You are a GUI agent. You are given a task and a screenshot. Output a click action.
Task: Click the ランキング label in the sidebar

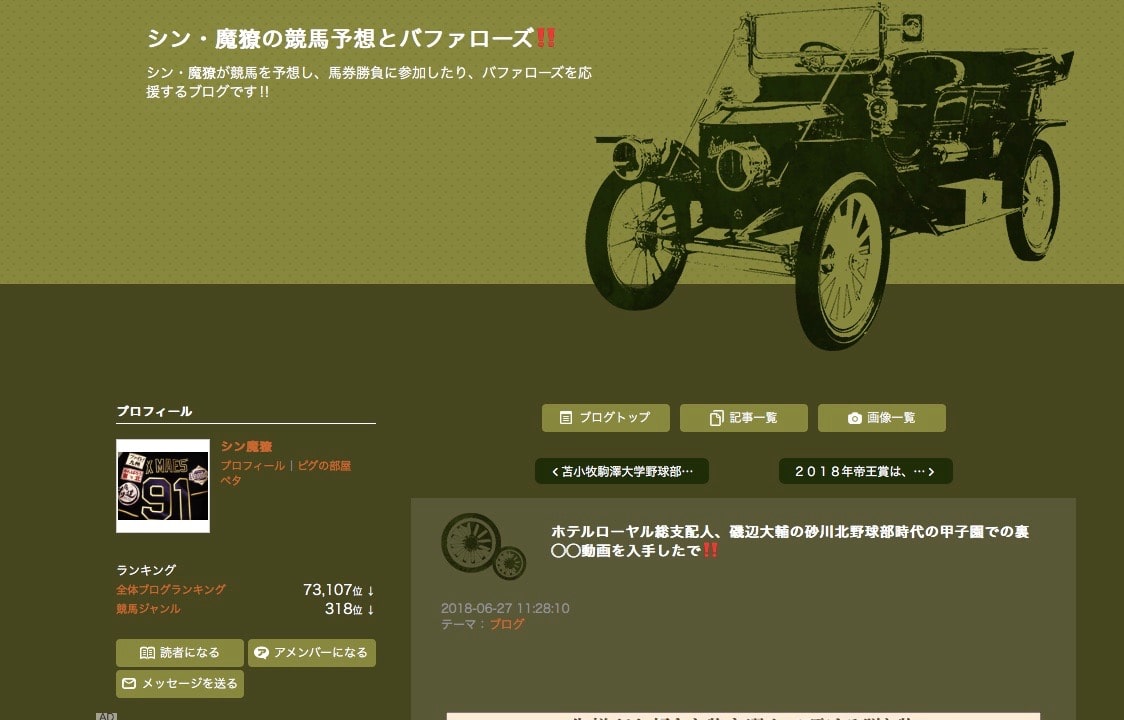pos(146,570)
